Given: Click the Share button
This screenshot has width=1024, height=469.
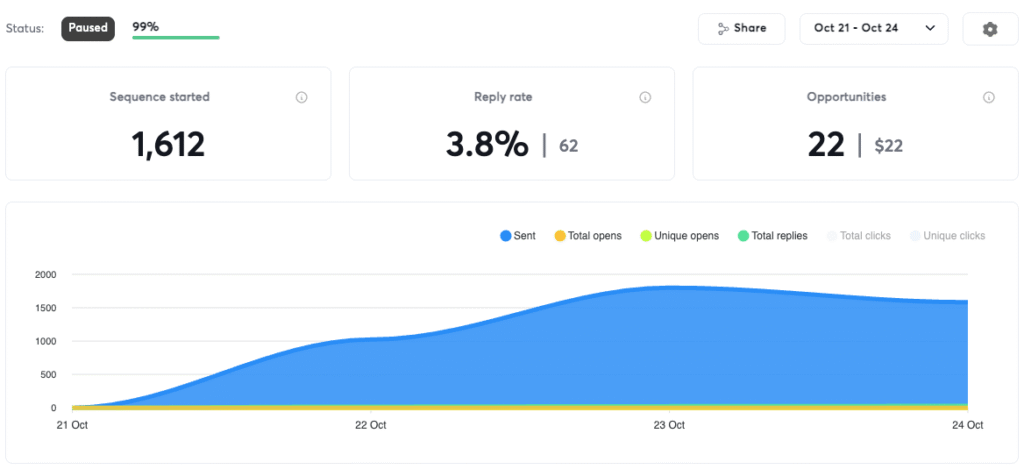Looking at the screenshot, I should 741,29.
